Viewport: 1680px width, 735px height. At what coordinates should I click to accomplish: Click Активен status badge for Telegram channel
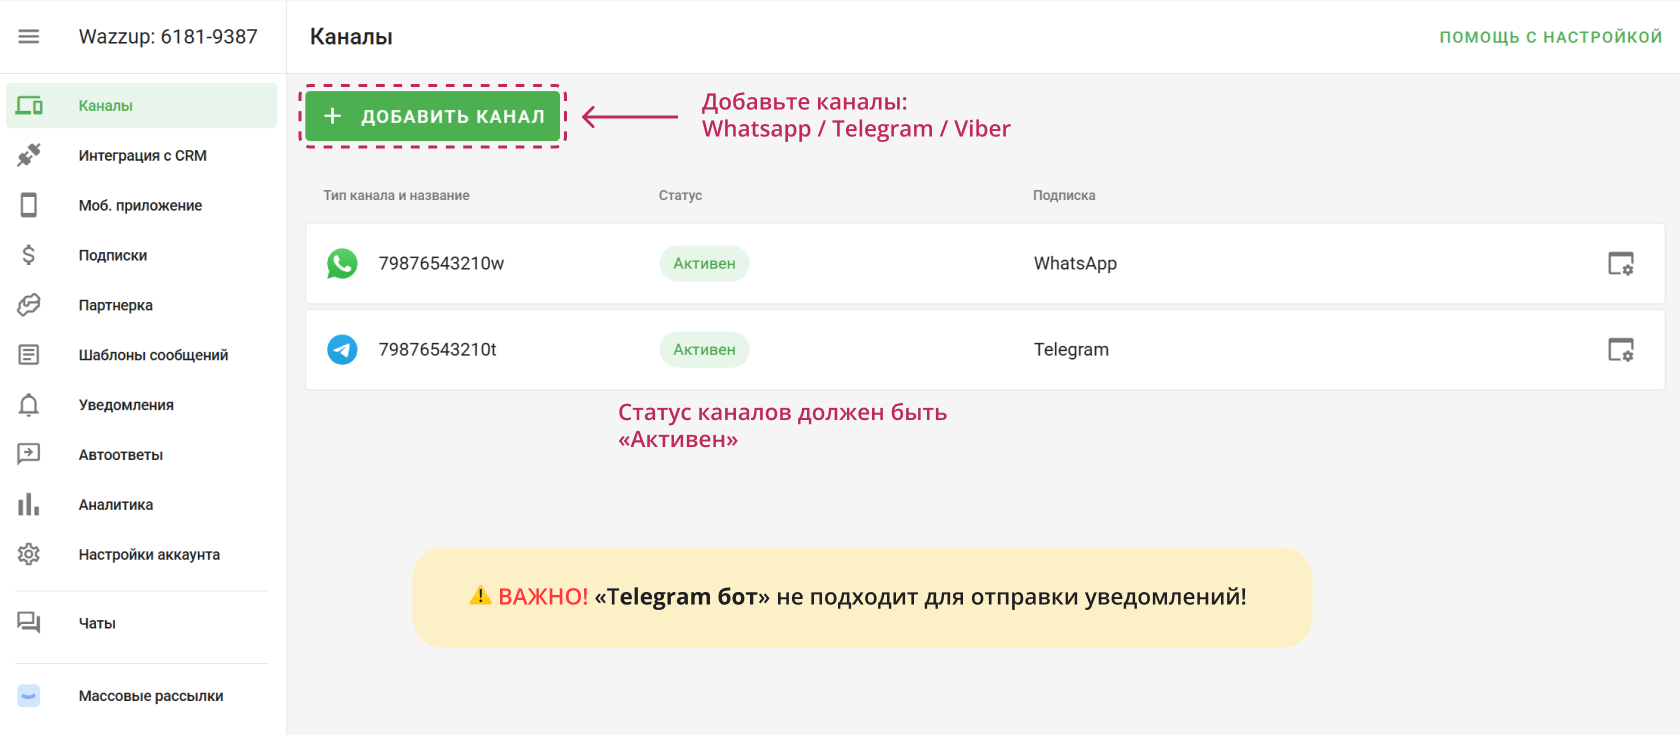[x=704, y=350]
